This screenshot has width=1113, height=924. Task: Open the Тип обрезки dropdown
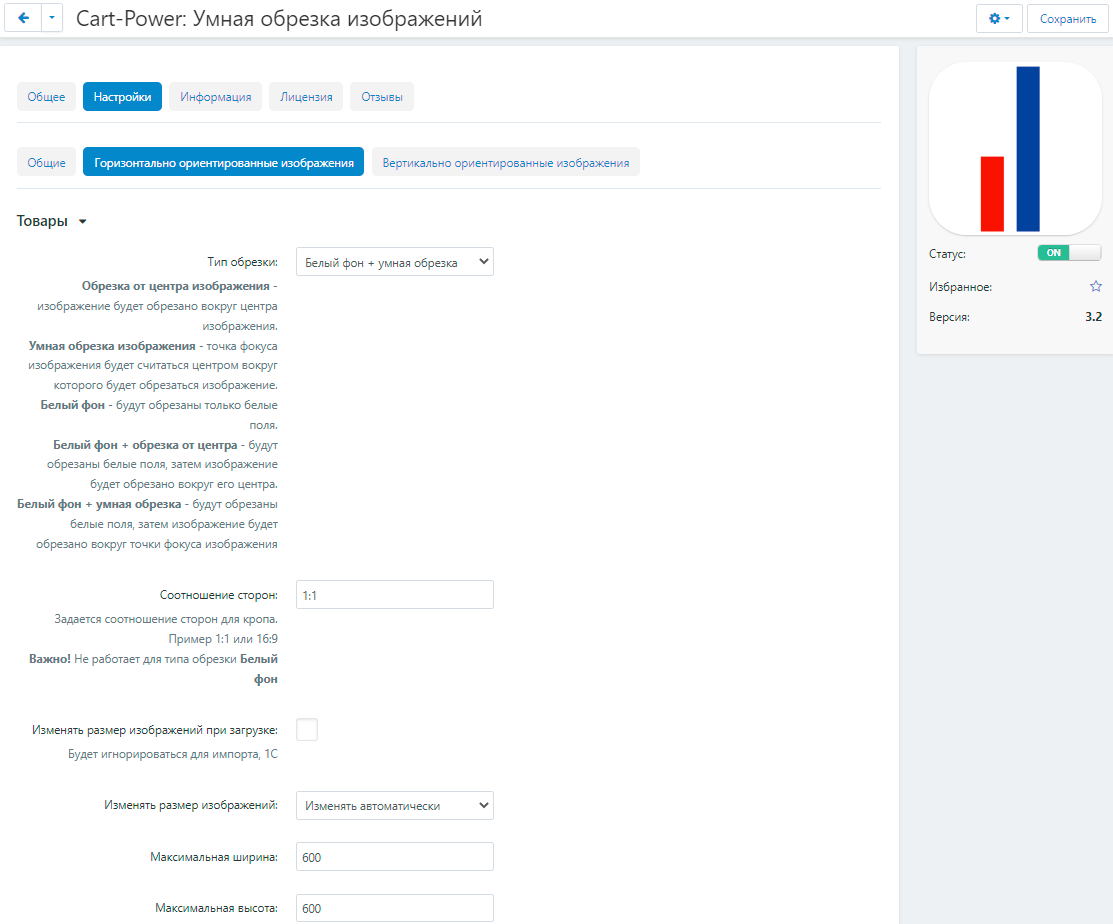[x=395, y=262]
